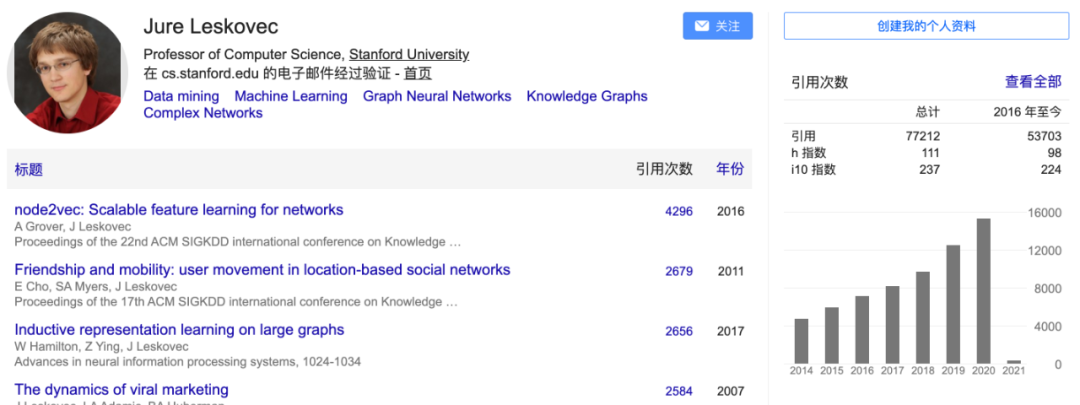Open the Friendship and mobility paper
Viewport: 1080px width, 405px height.
click(262, 270)
